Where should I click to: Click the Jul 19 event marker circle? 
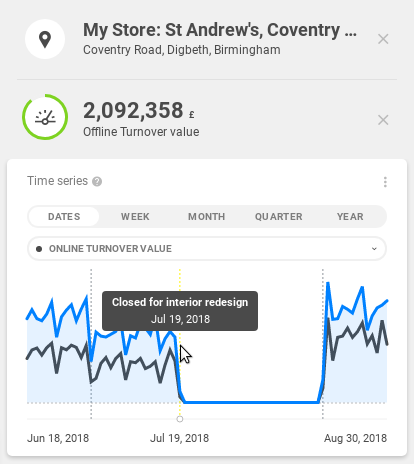180,419
